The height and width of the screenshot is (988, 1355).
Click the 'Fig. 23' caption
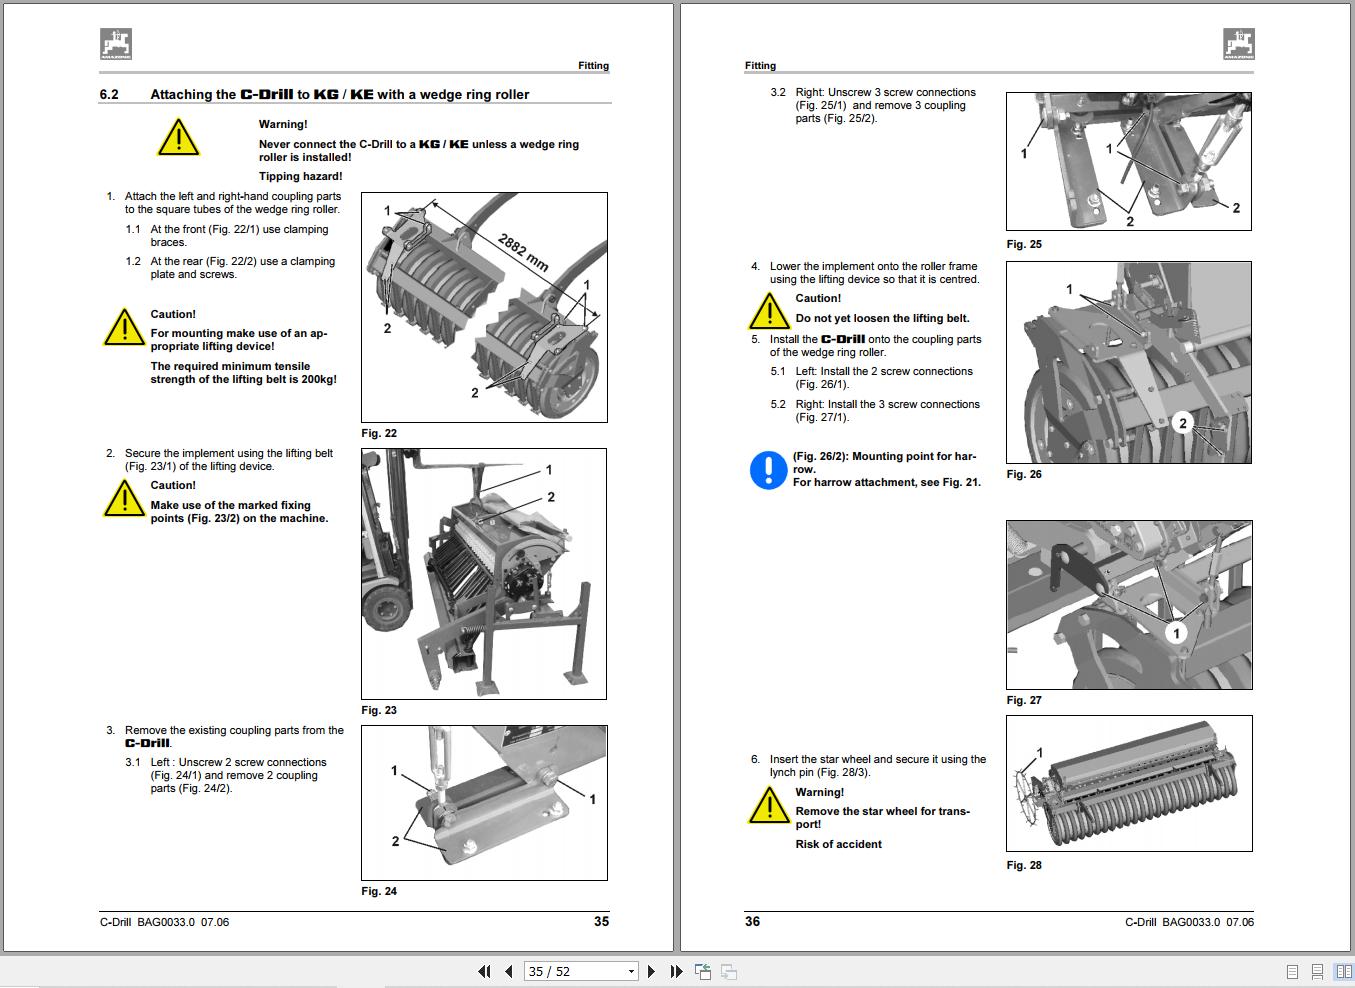(x=379, y=710)
